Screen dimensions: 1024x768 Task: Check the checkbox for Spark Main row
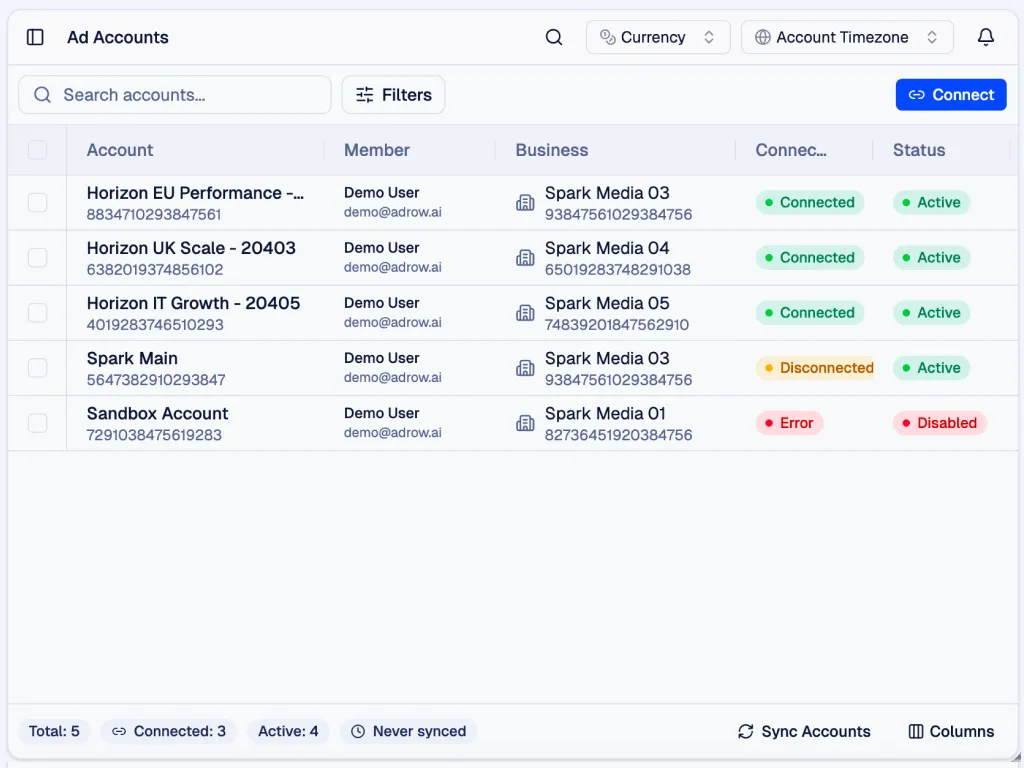[37, 367]
